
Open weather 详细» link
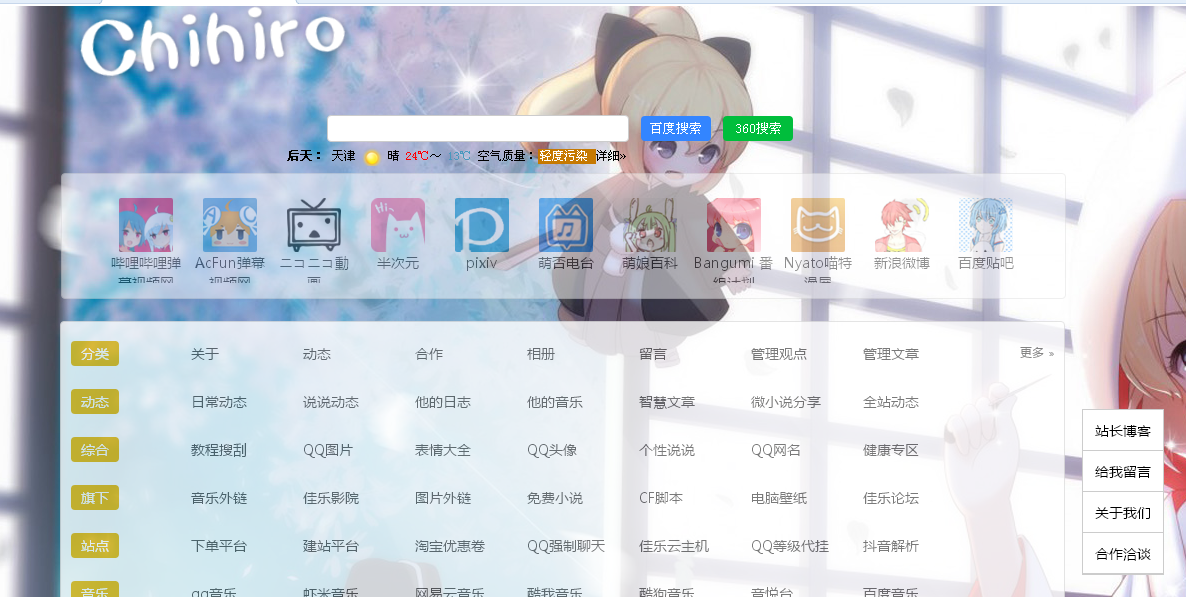(x=611, y=156)
